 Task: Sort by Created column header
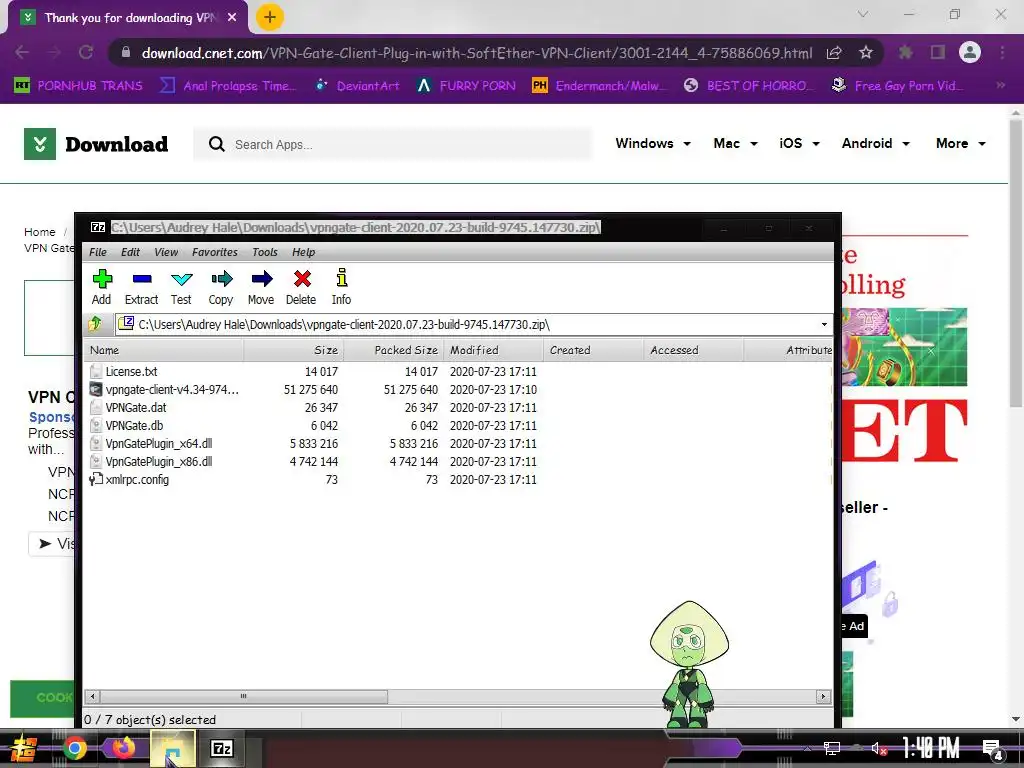(x=593, y=350)
